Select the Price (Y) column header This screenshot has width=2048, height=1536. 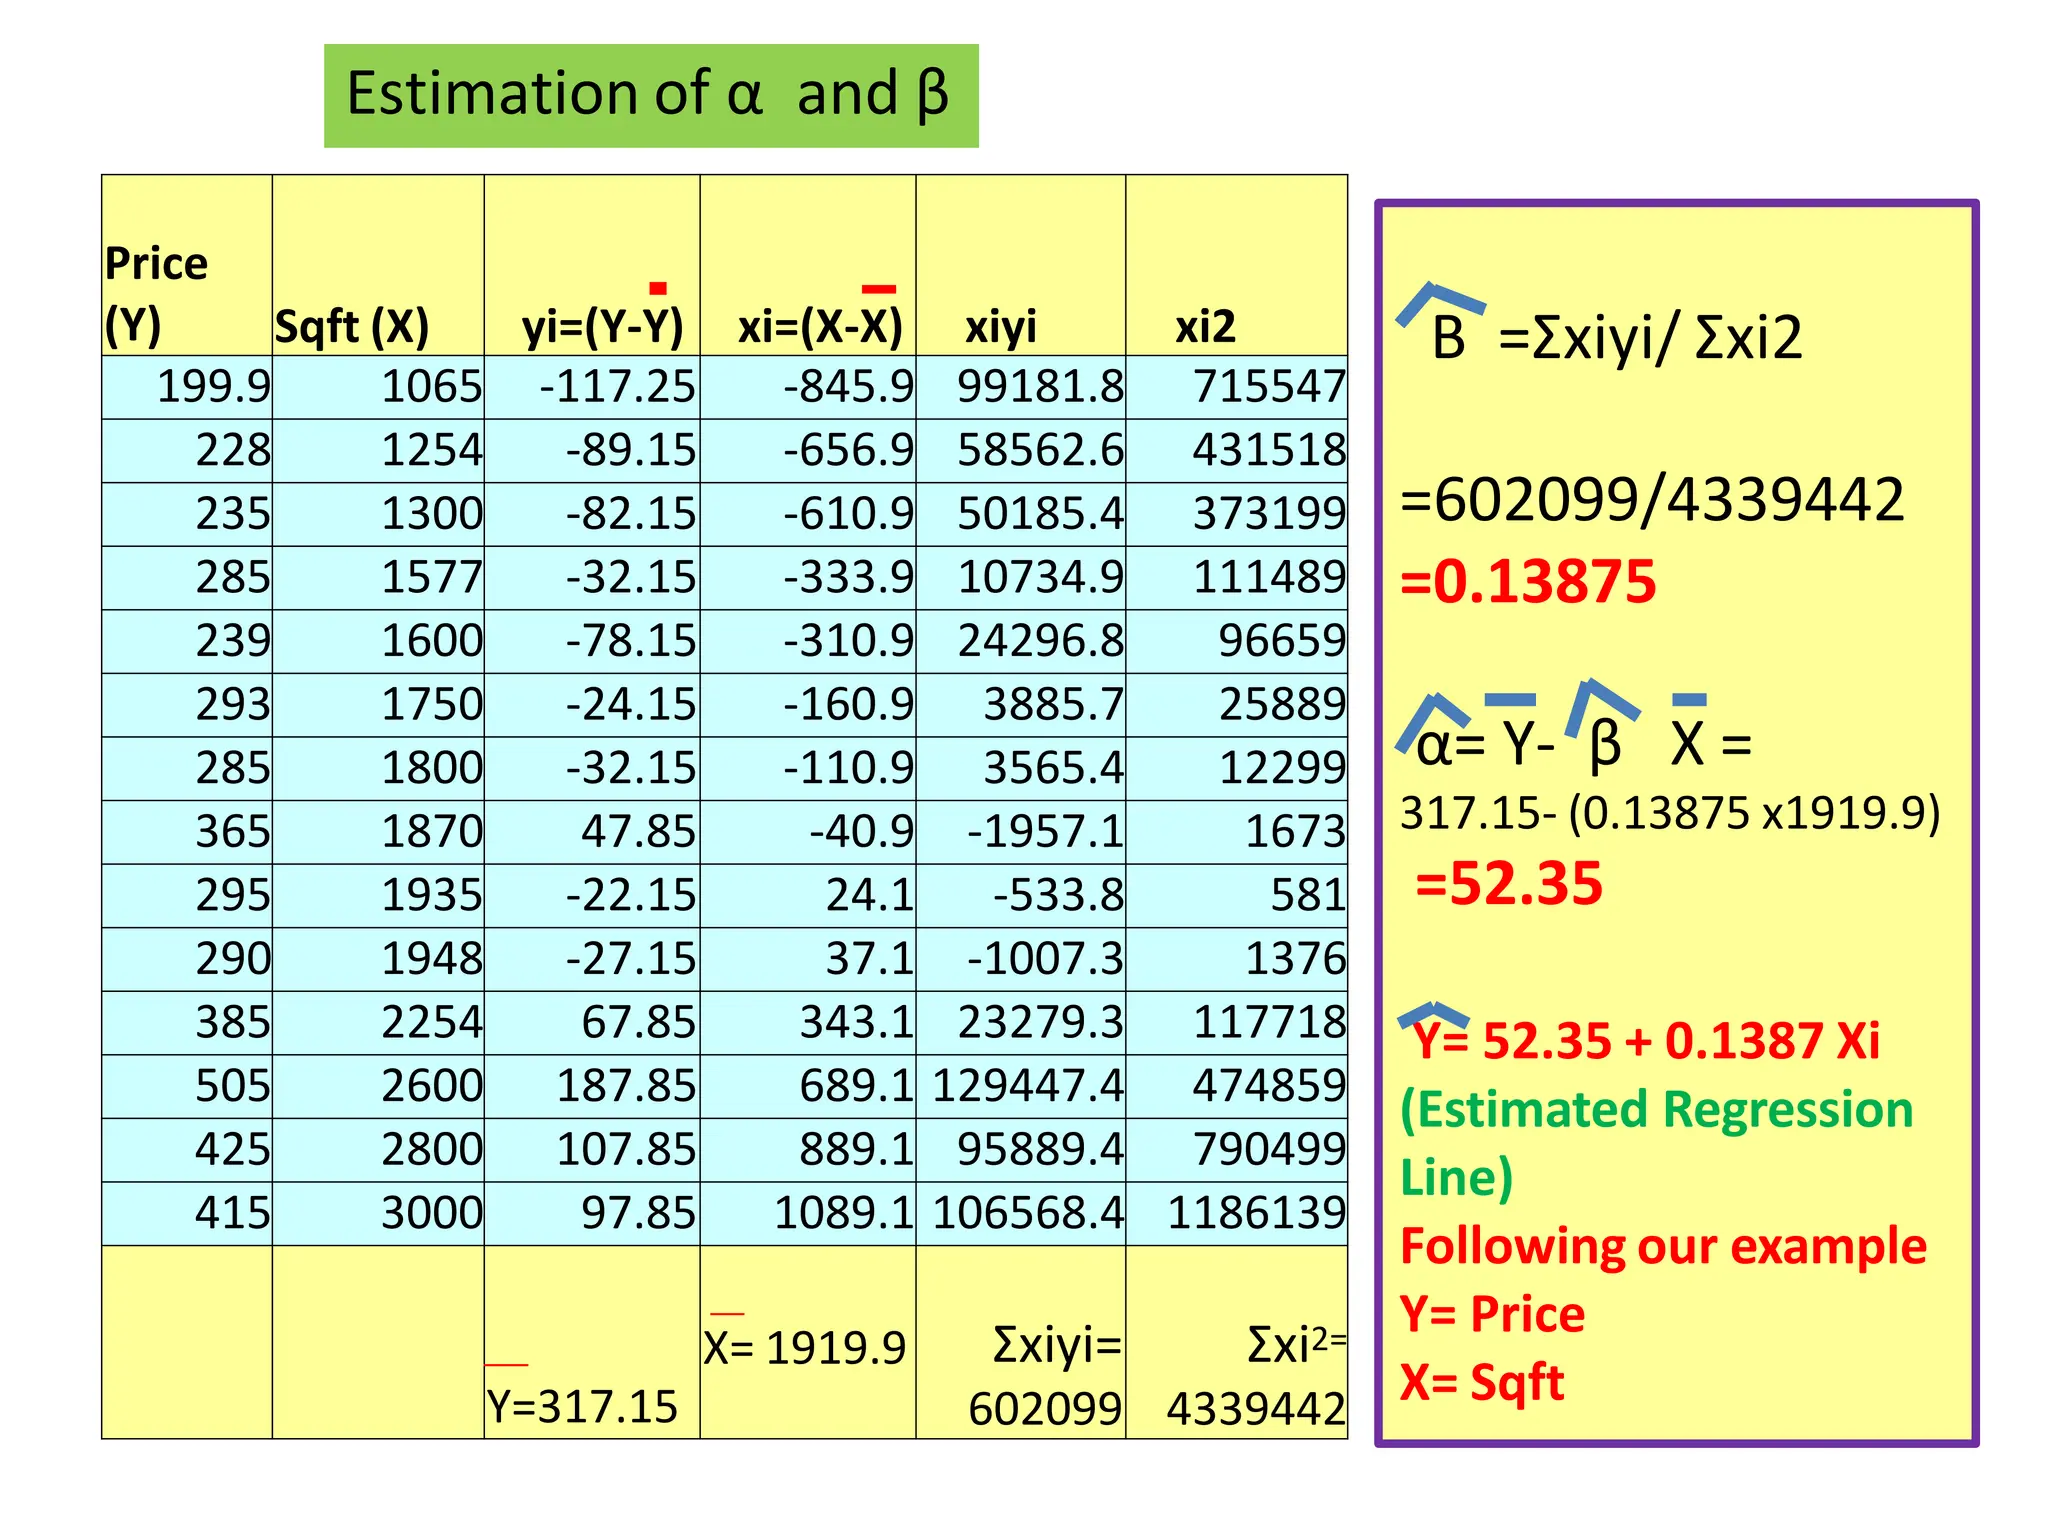pos(157,295)
